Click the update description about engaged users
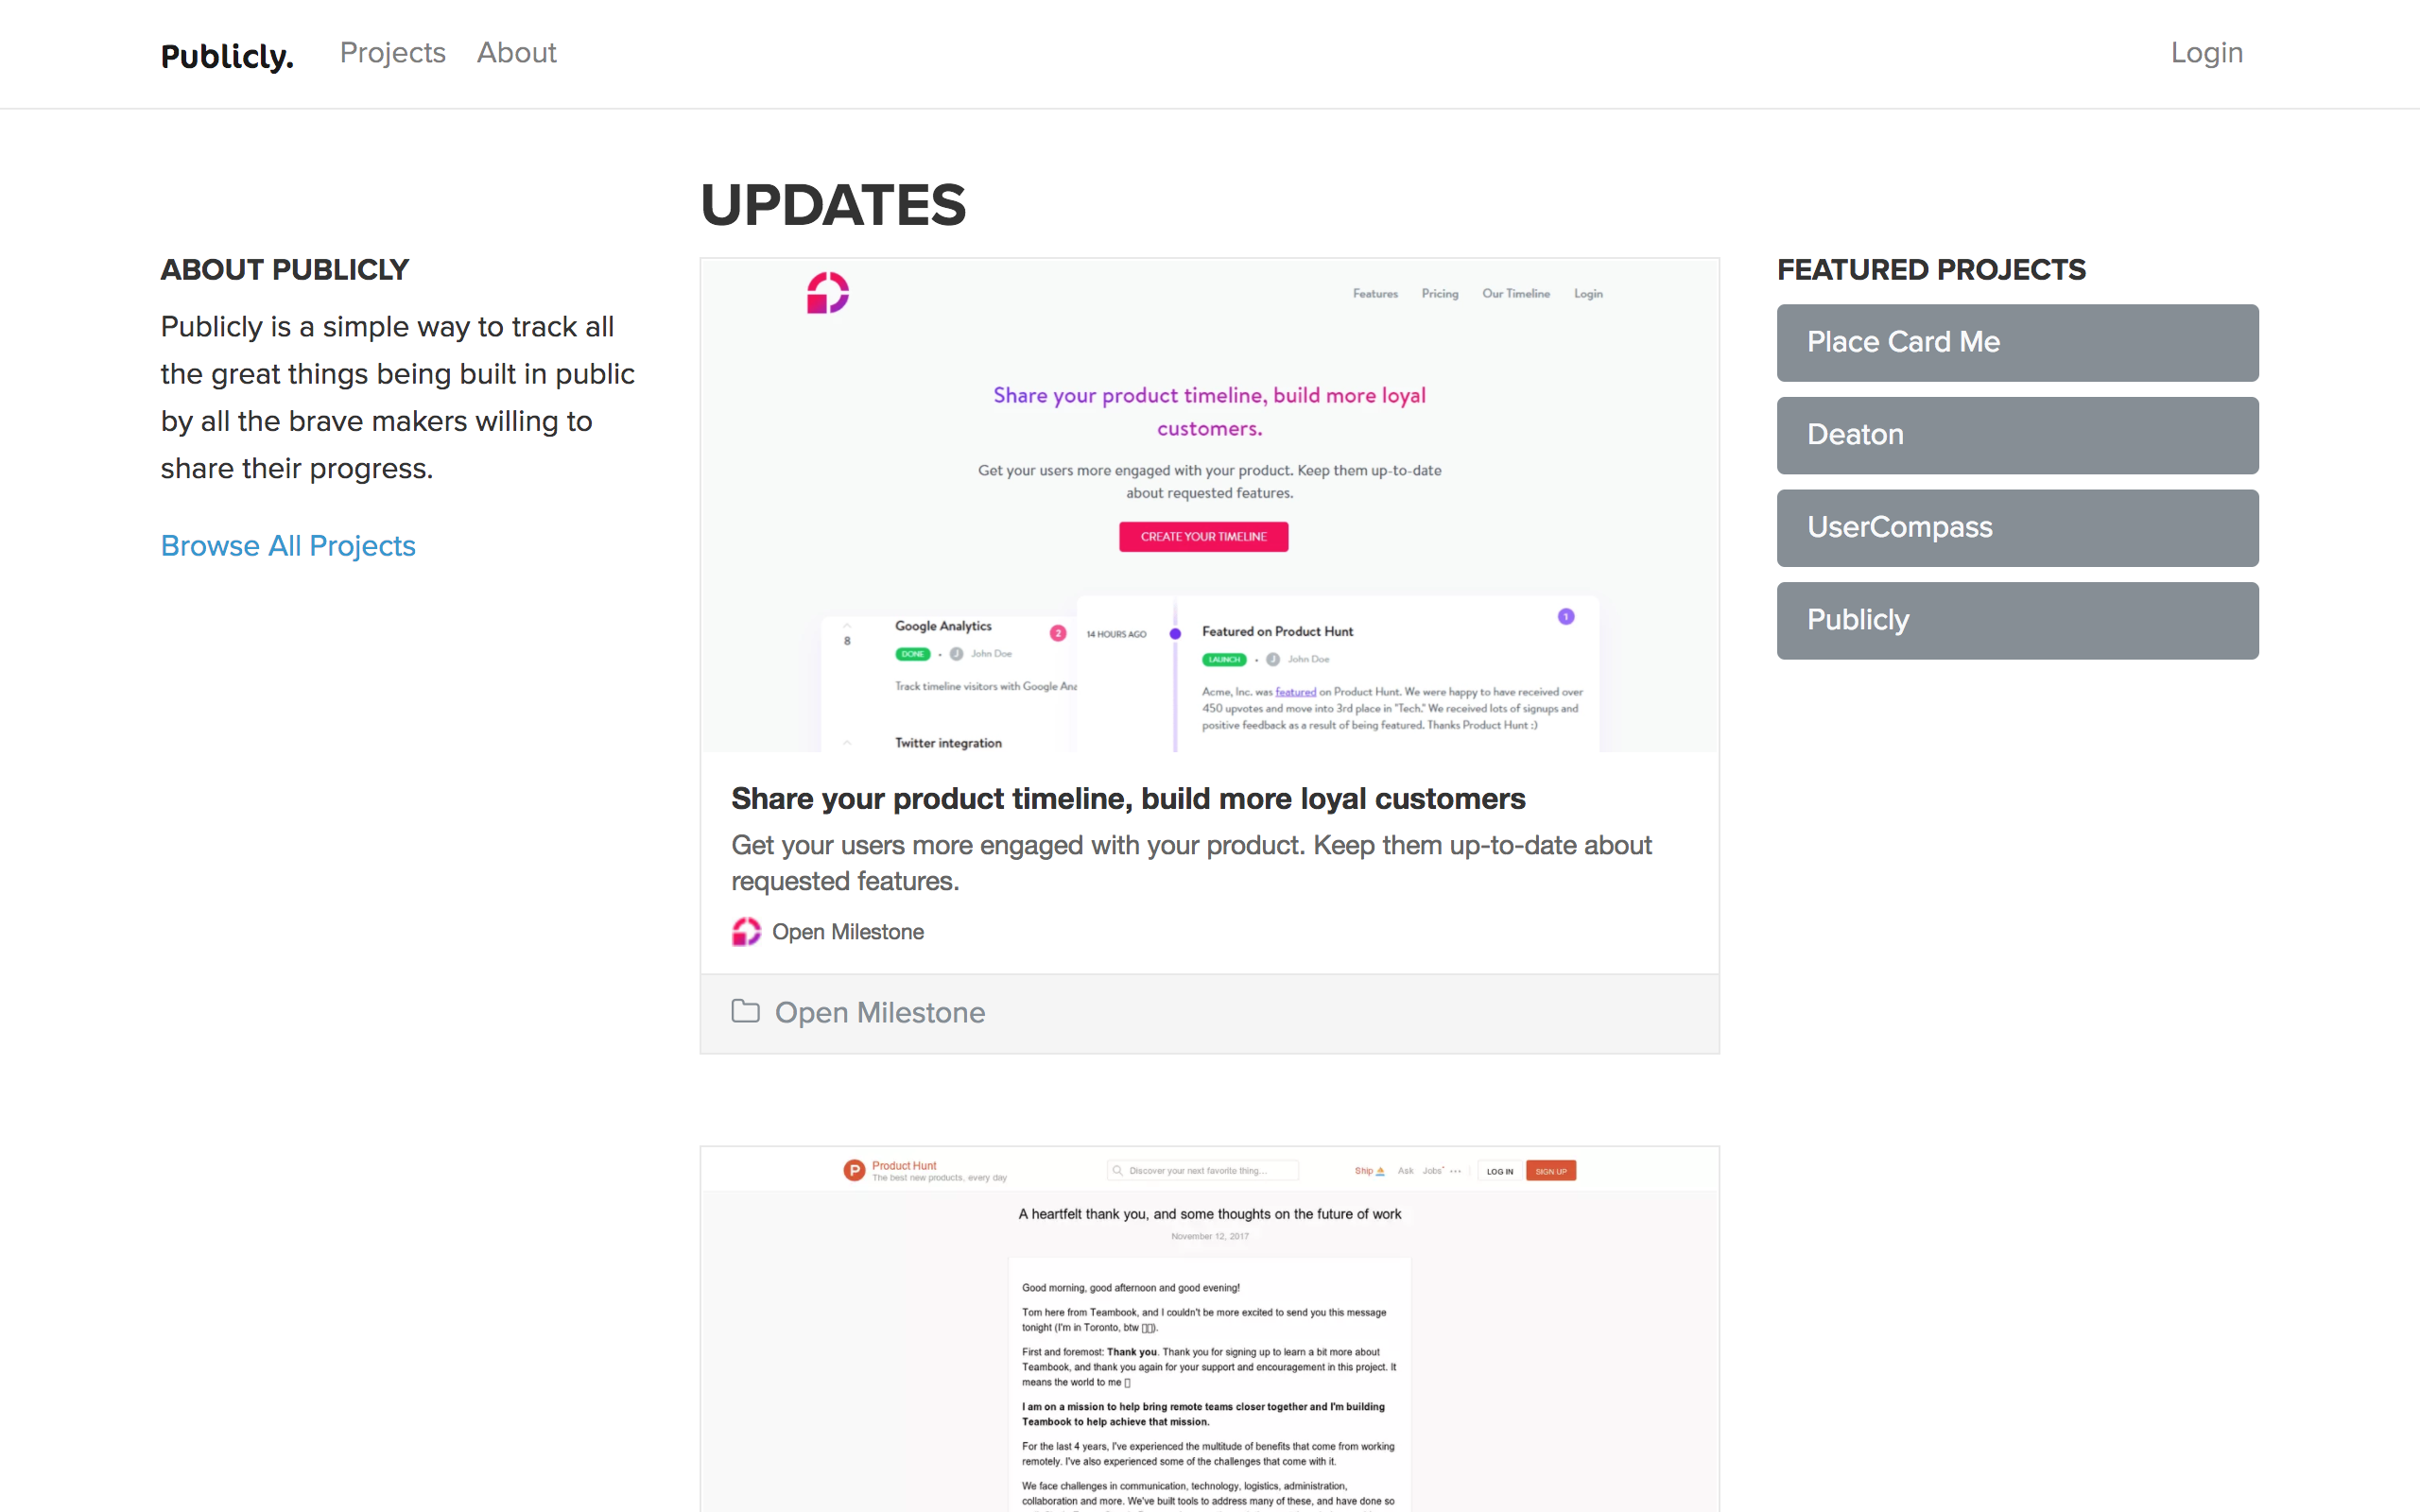The width and height of the screenshot is (2420, 1512). 1191,863
